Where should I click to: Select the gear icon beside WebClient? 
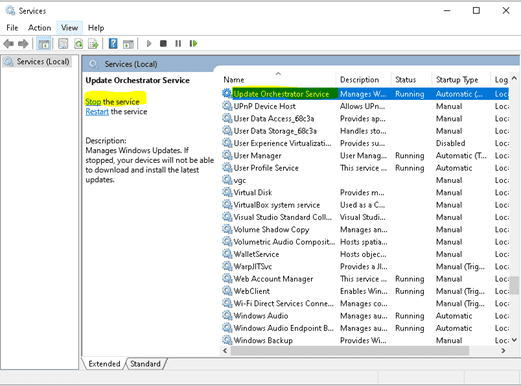[227, 291]
